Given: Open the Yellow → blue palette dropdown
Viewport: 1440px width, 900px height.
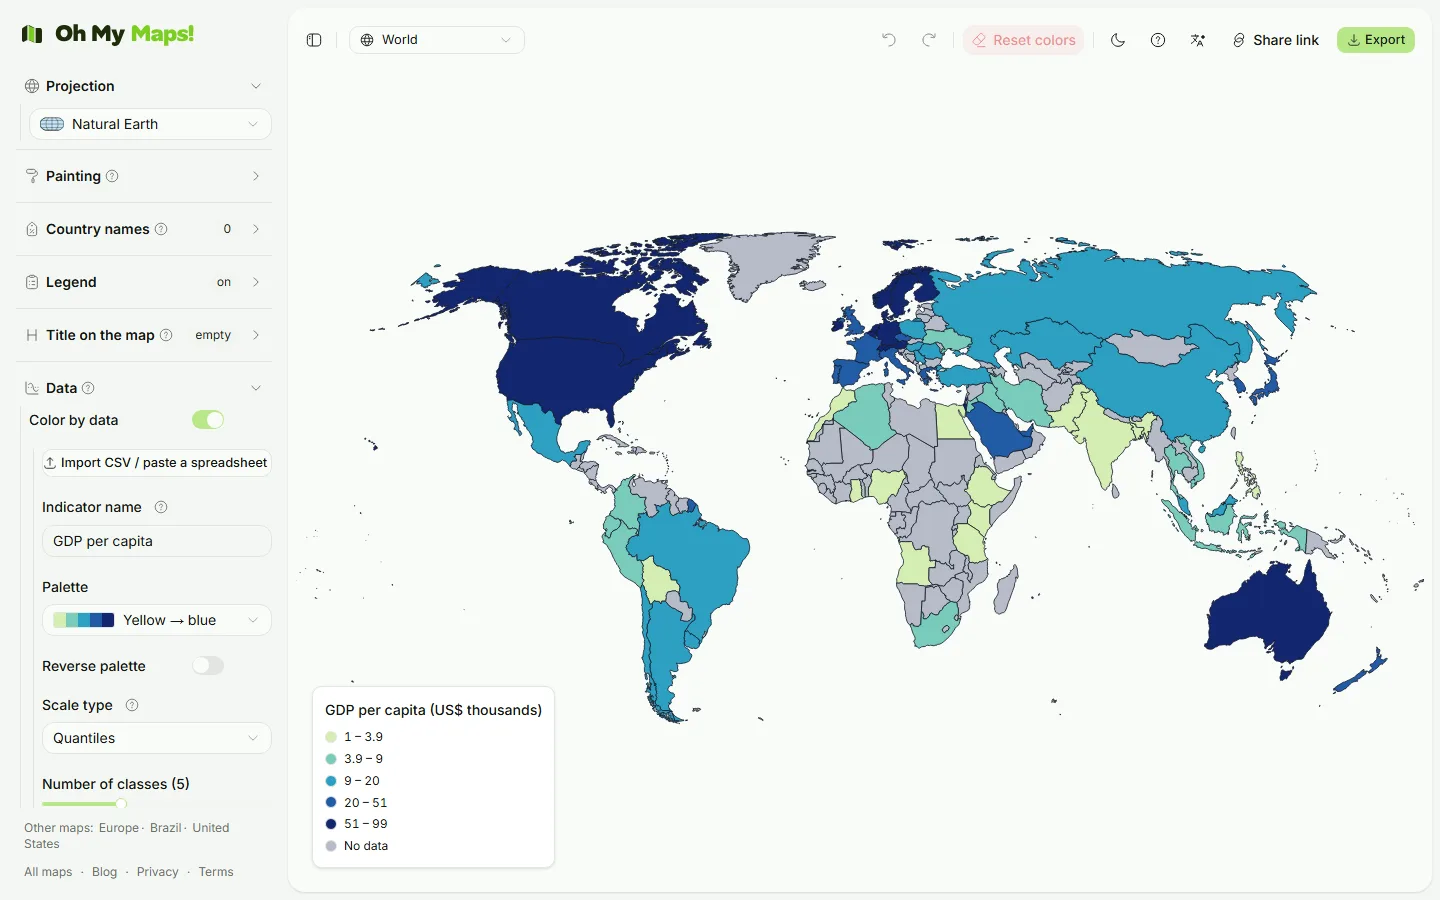Looking at the screenshot, I should pos(157,620).
